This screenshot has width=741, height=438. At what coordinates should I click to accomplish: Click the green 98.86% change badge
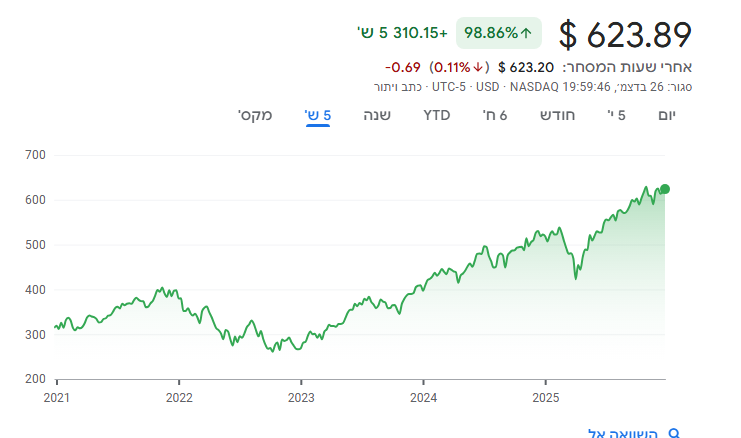point(498,33)
